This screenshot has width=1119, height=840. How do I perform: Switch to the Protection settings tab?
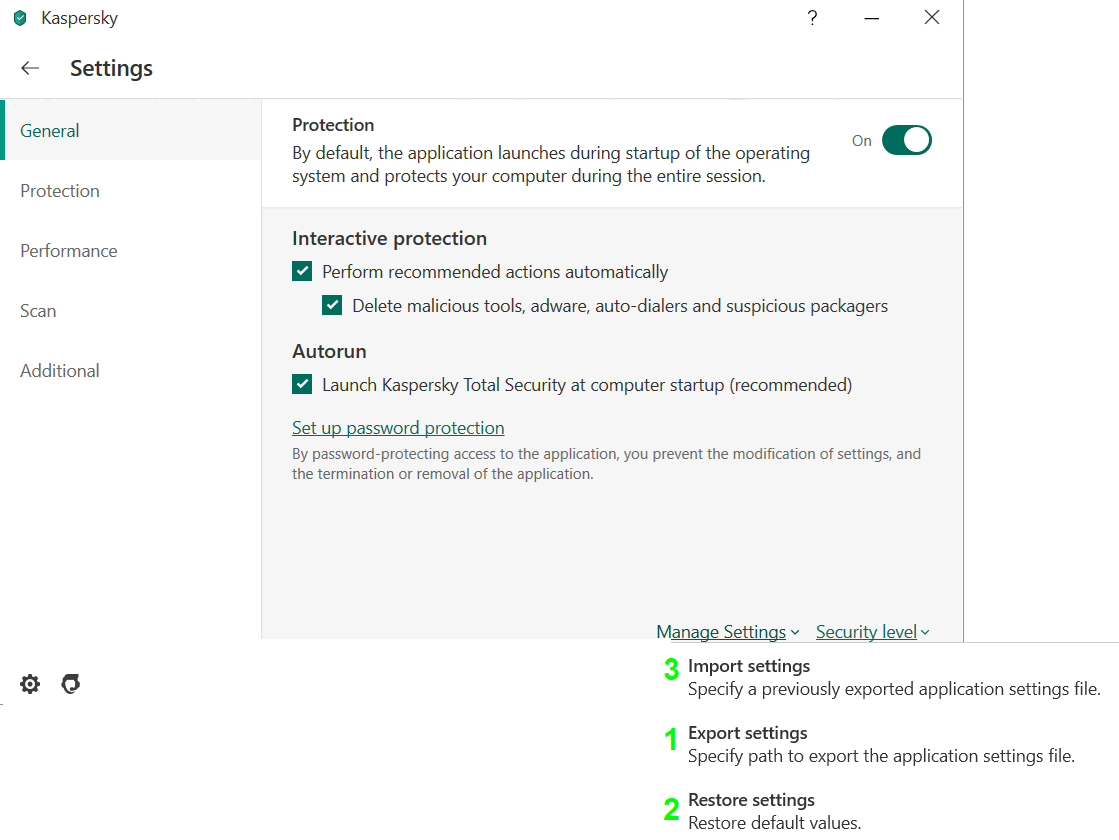60,191
